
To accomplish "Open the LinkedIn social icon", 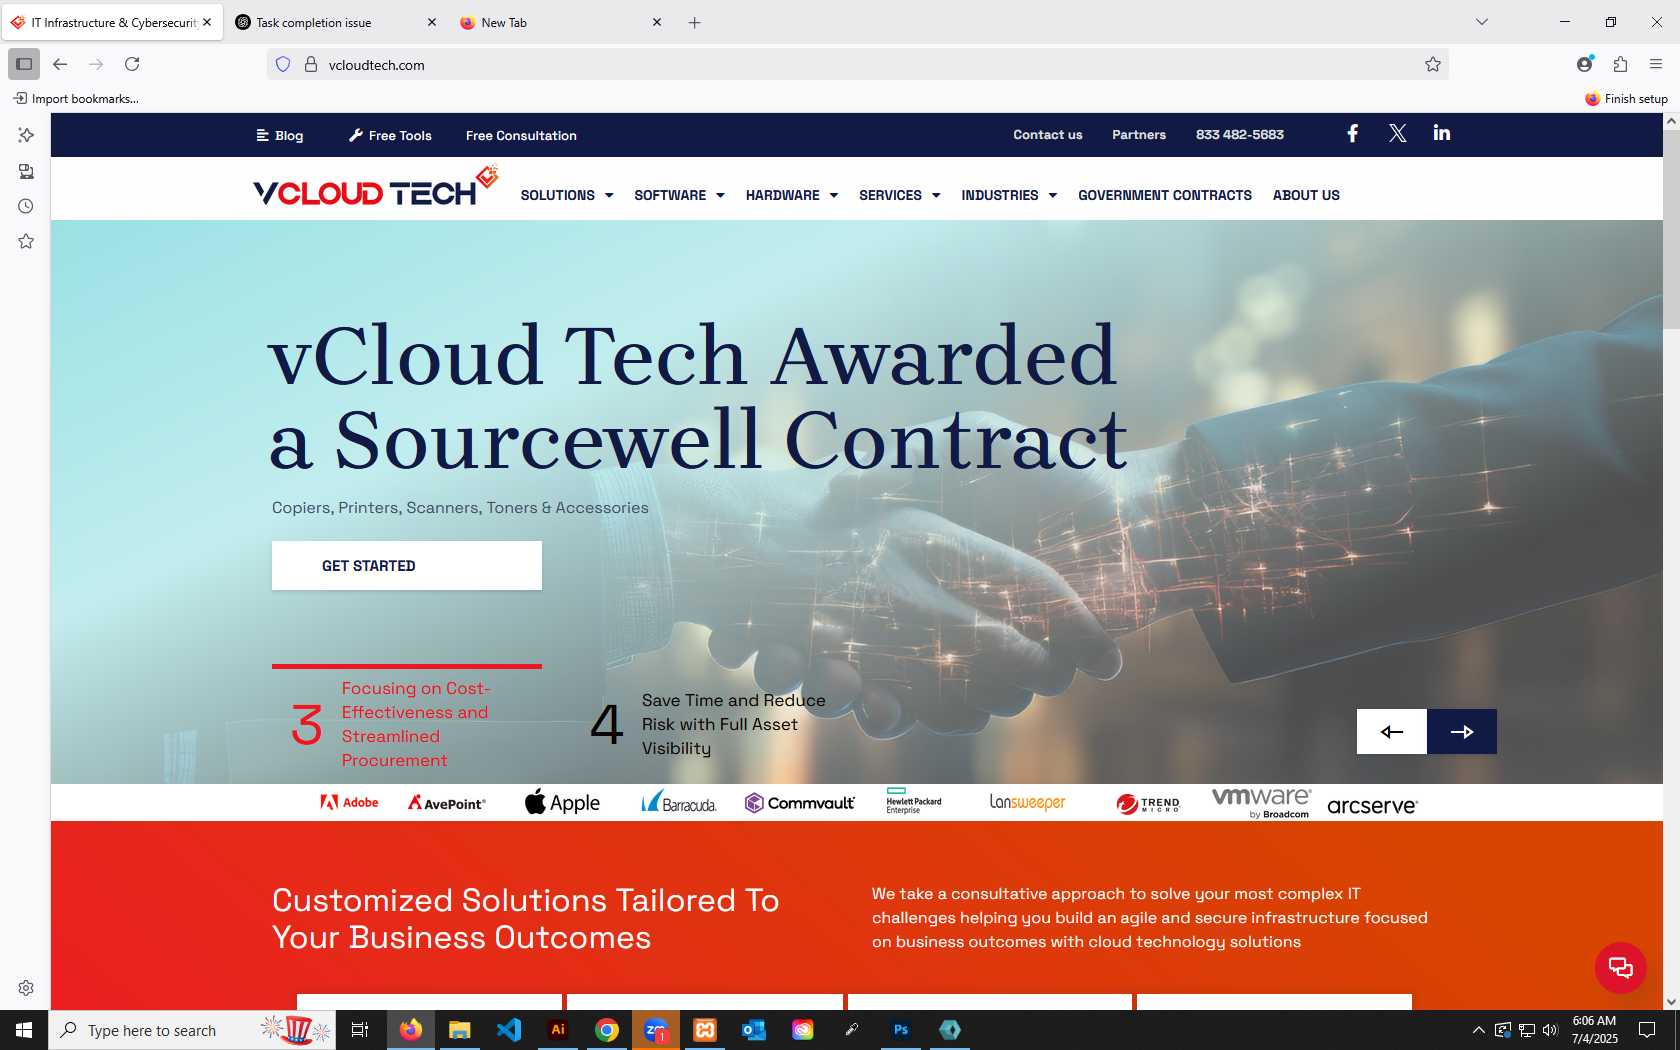I will [x=1441, y=133].
